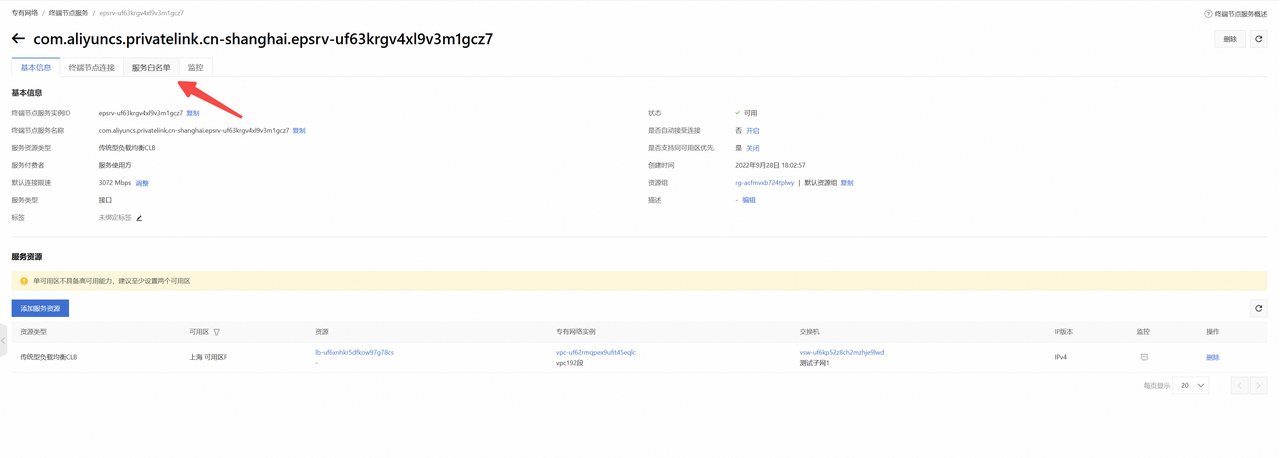This screenshot has width=1280, height=458.
Task: Open the vpc-uf62rmqpex9ufit45eqlc link
Action: tap(596, 352)
